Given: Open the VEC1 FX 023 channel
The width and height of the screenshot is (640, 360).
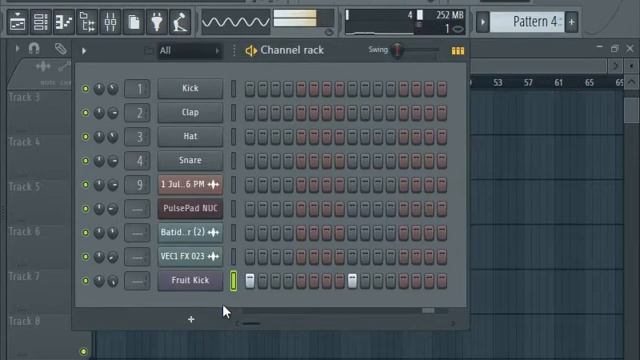Looking at the screenshot, I should [190, 257].
